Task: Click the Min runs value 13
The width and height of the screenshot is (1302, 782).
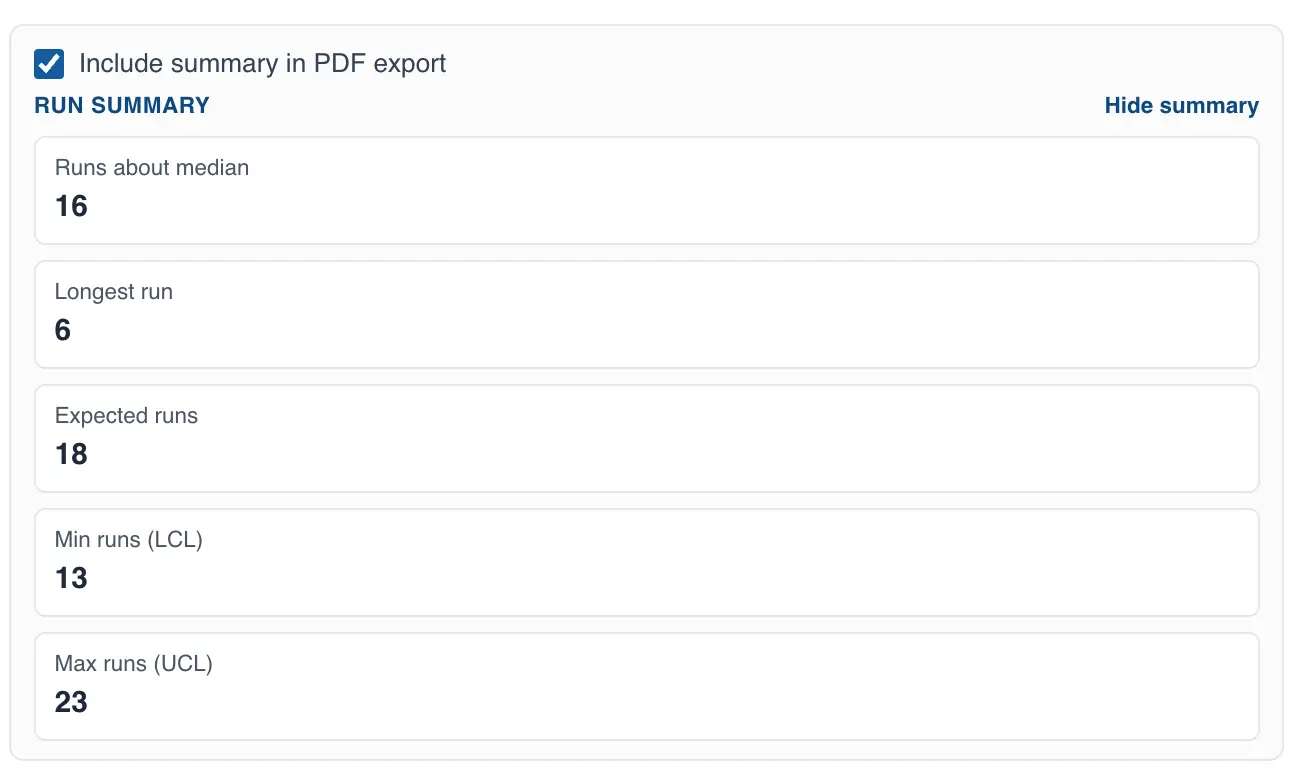Action: (x=71, y=578)
